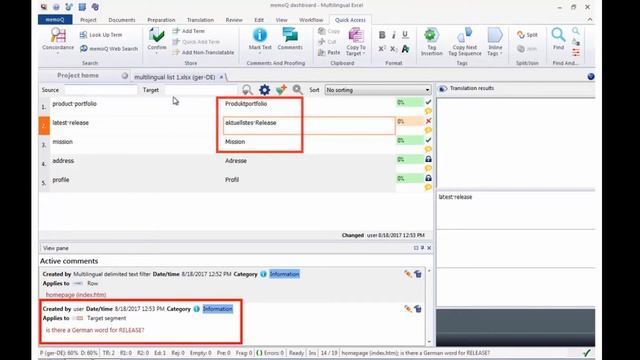Image resolution: width=640 pixels, height=360 pixels.
Task: Apply superscript formatting
Action: 382,49
